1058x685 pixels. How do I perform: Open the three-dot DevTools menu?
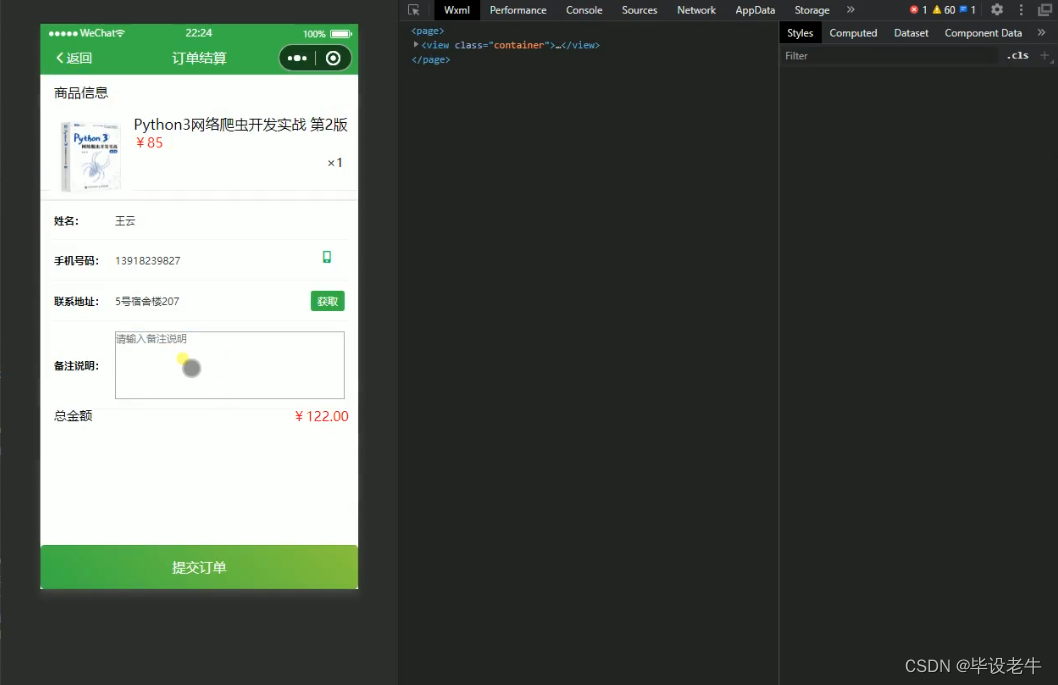[1021, 9]
